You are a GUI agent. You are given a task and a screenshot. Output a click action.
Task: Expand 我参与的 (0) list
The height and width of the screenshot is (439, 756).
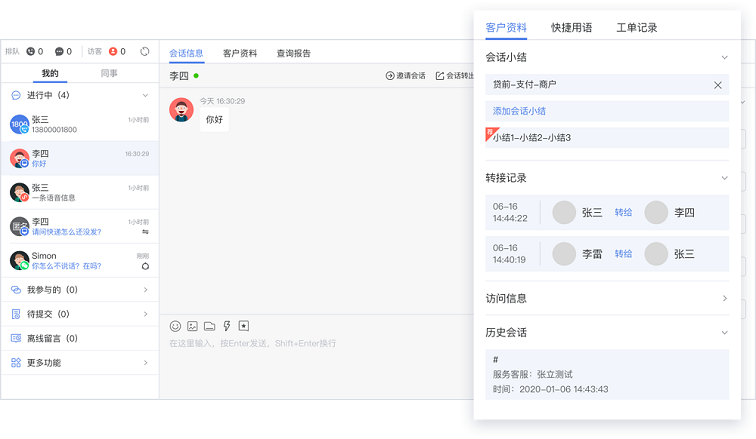pyautogui.click(x=145, y=290)
